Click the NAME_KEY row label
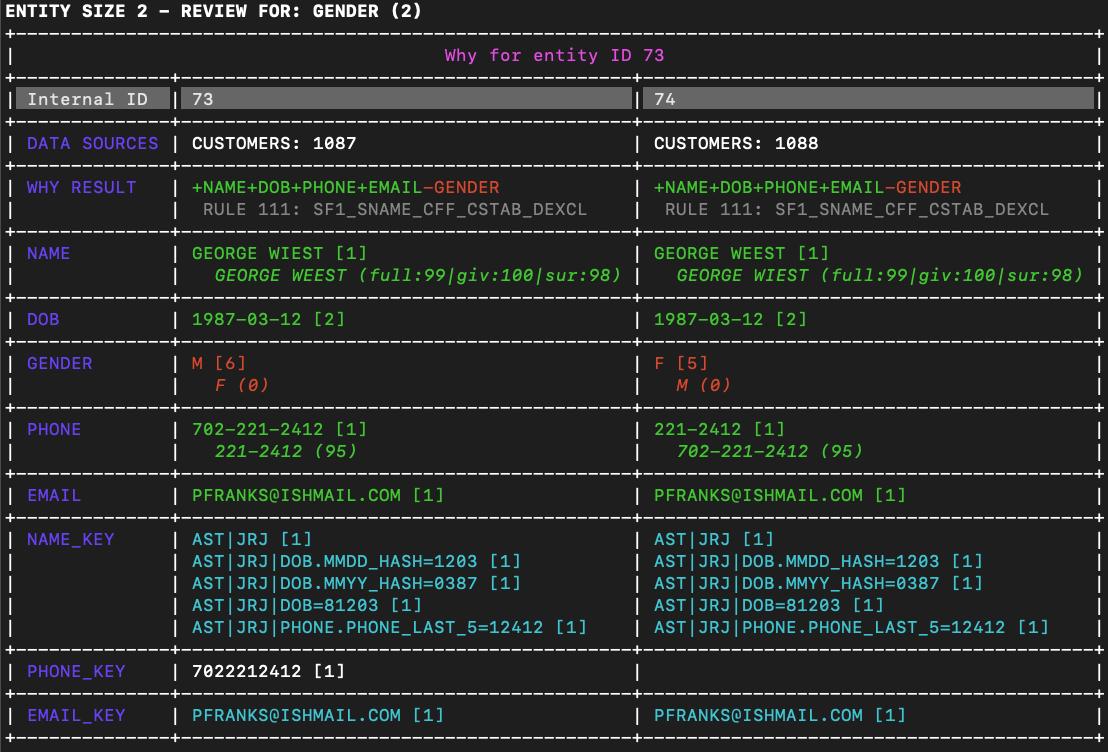 pyautogui.click(x=70, y=539)
